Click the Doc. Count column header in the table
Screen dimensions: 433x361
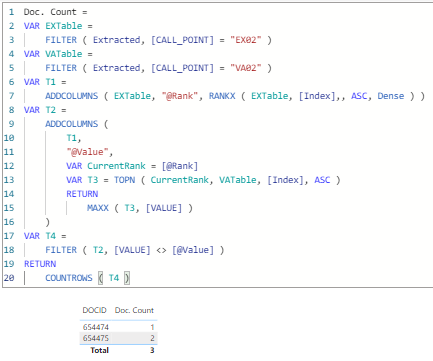click(134, 310)
